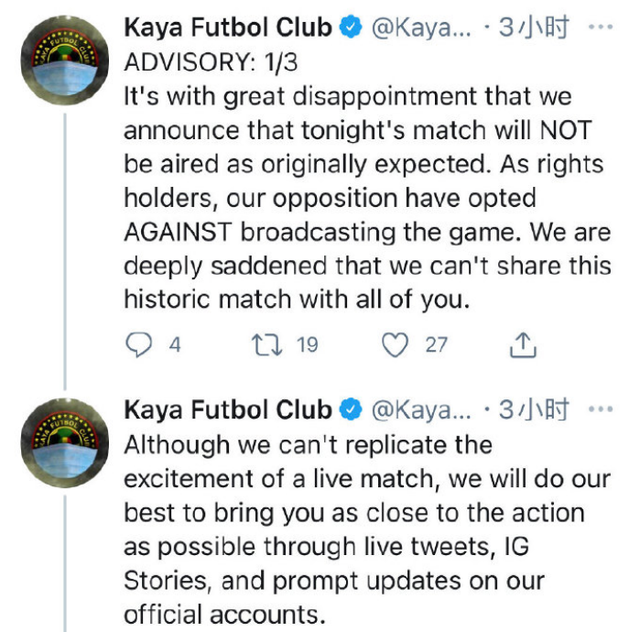Click the verified badge on the first tweet
This screenshot has width=640, height=632.
click(x=350, y=29)
